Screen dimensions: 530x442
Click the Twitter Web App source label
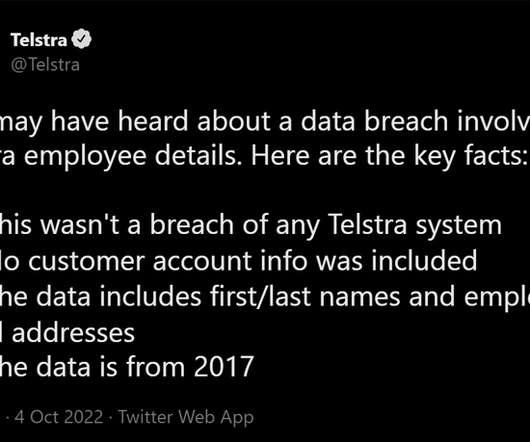pyautogui.click(x=186, y=417)
